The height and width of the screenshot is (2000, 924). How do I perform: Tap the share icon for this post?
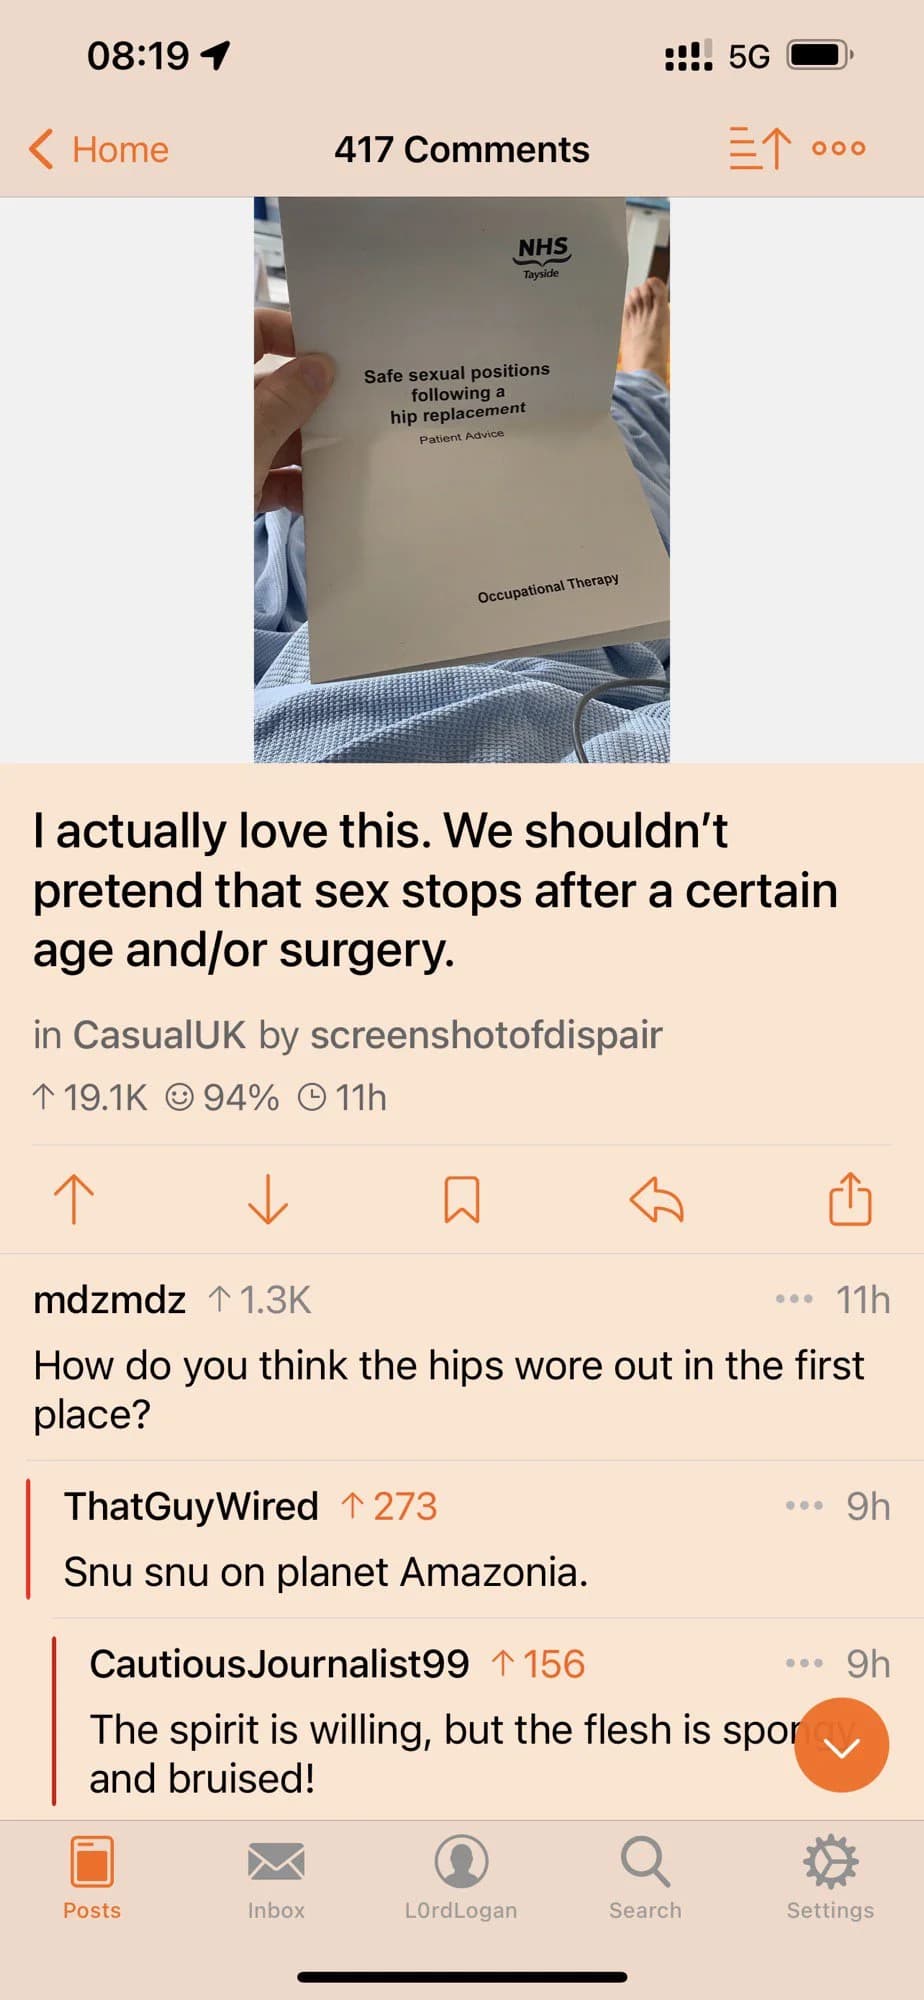(850, 1198)
